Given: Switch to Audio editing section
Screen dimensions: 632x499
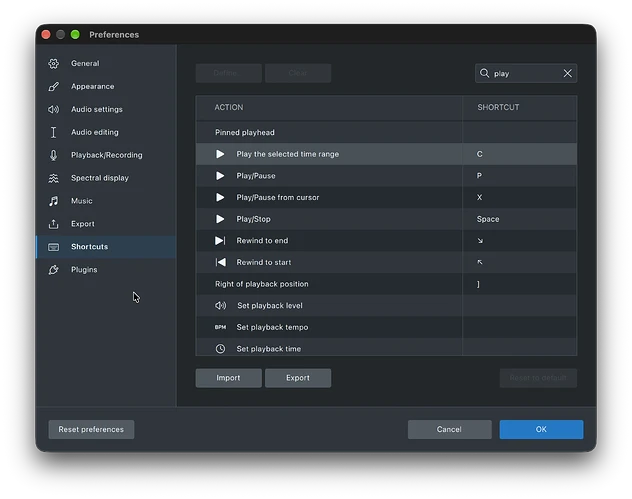Looking at the screenshot, I should click(106, 132).
